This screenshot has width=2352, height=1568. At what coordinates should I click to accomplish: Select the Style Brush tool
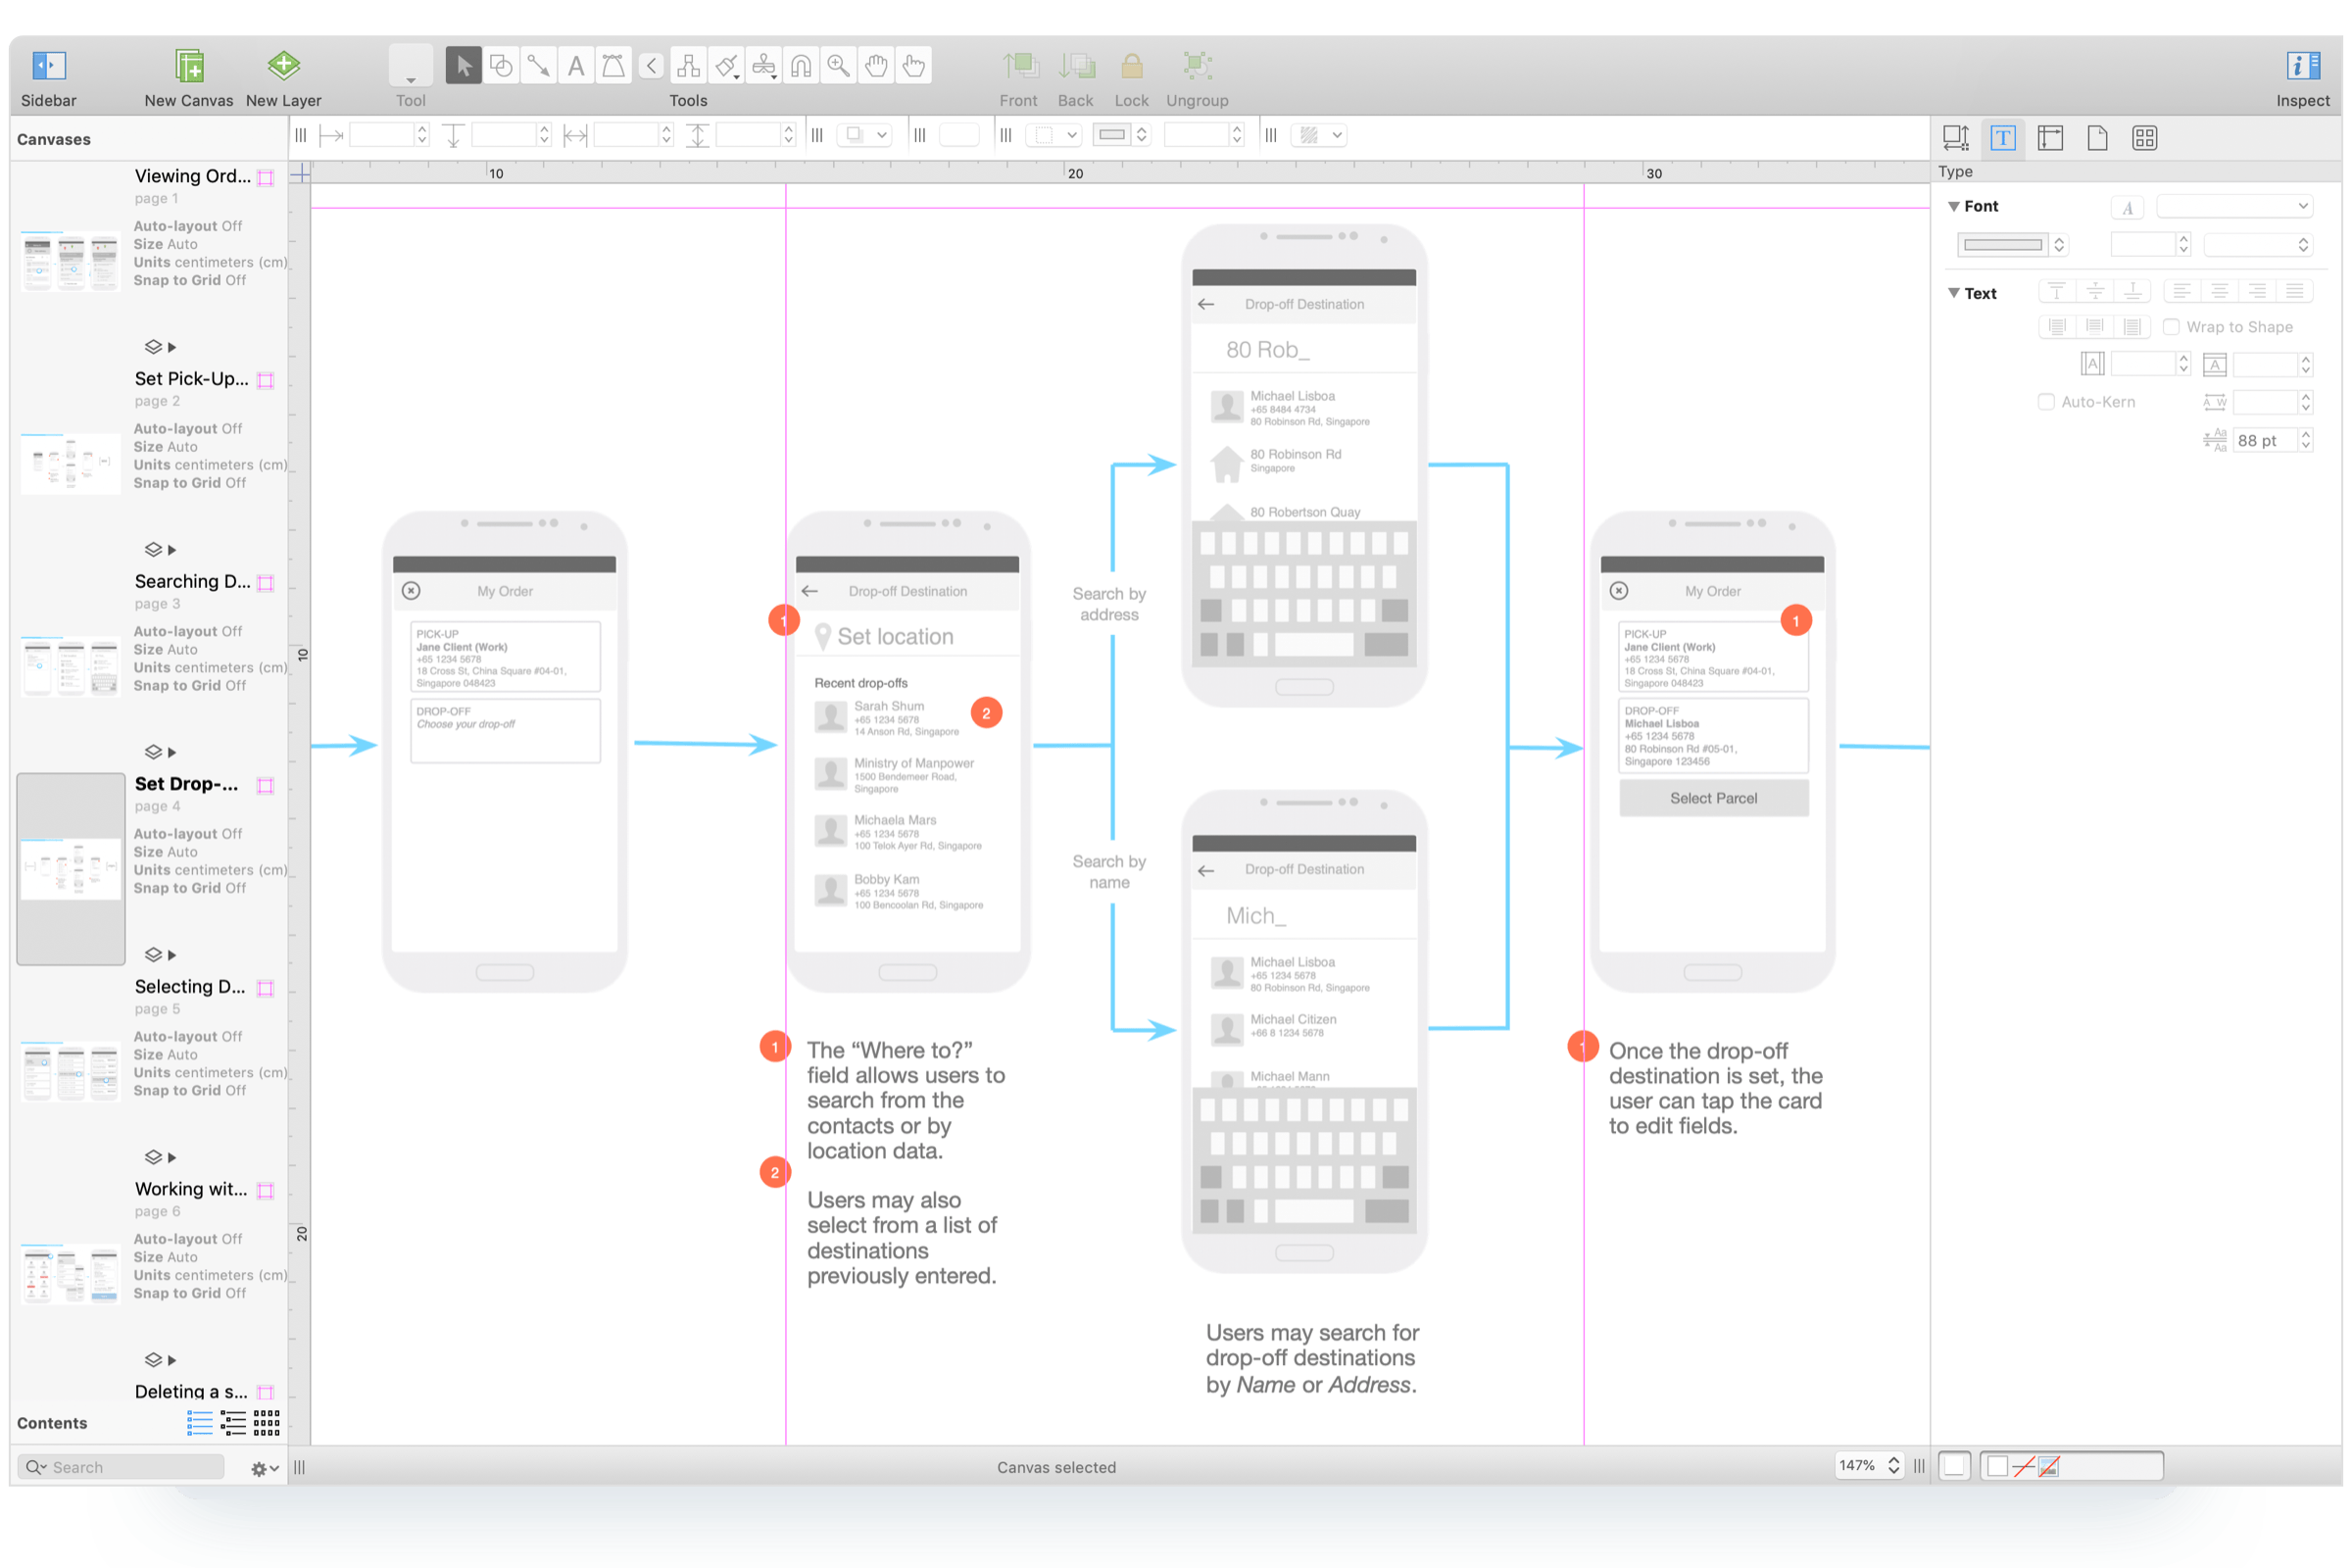[726, 66]
